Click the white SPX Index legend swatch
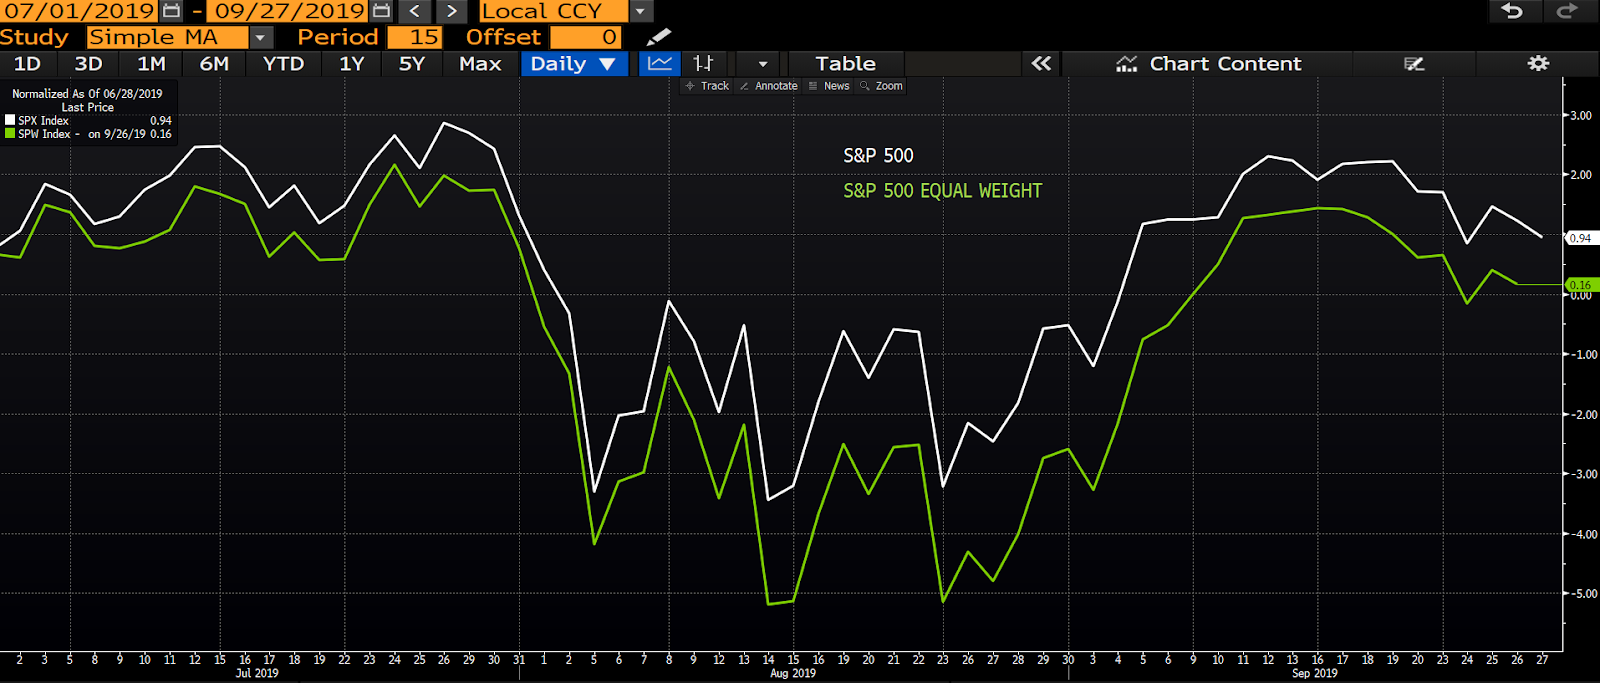This screenshot has width=1600, height=683. click(10, 120)
